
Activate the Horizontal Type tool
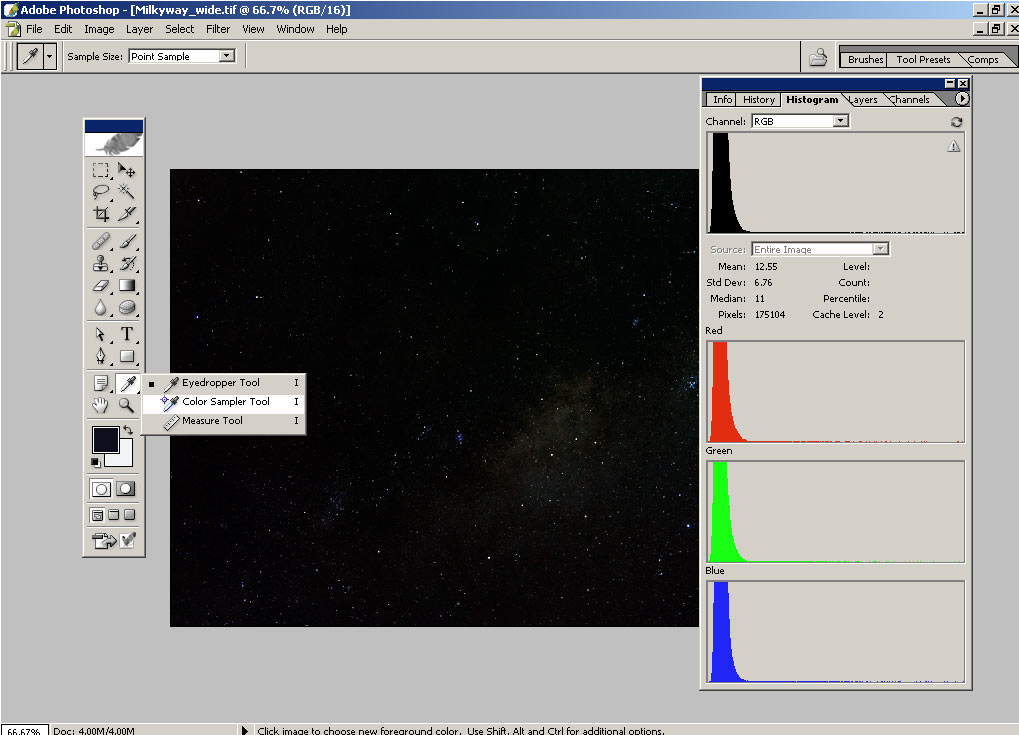click(x=127, y=334)
